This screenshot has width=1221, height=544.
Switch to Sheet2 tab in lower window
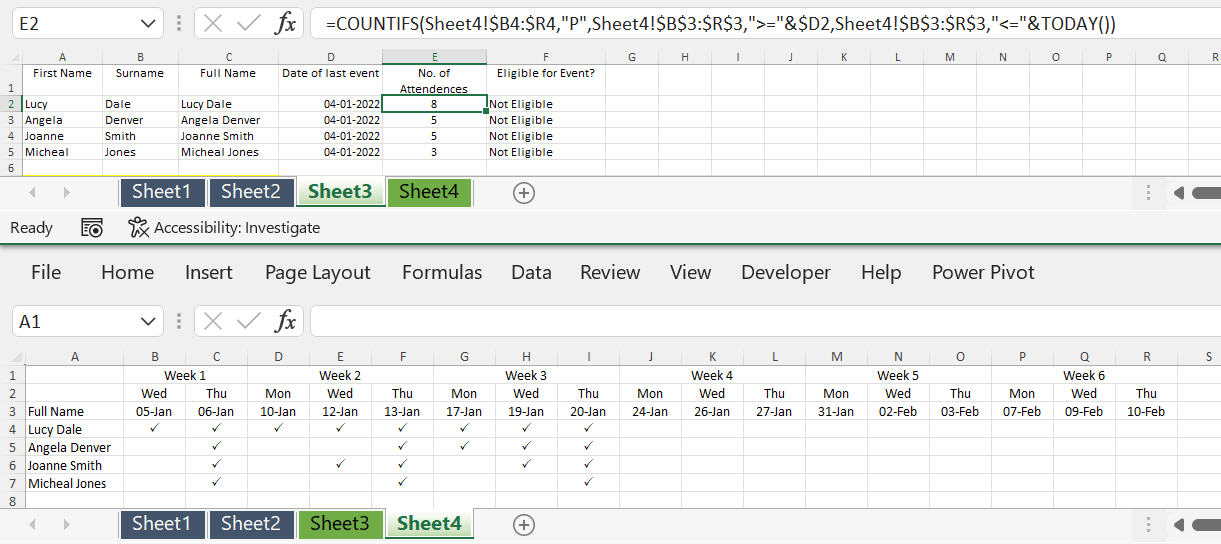coord(251,523)
